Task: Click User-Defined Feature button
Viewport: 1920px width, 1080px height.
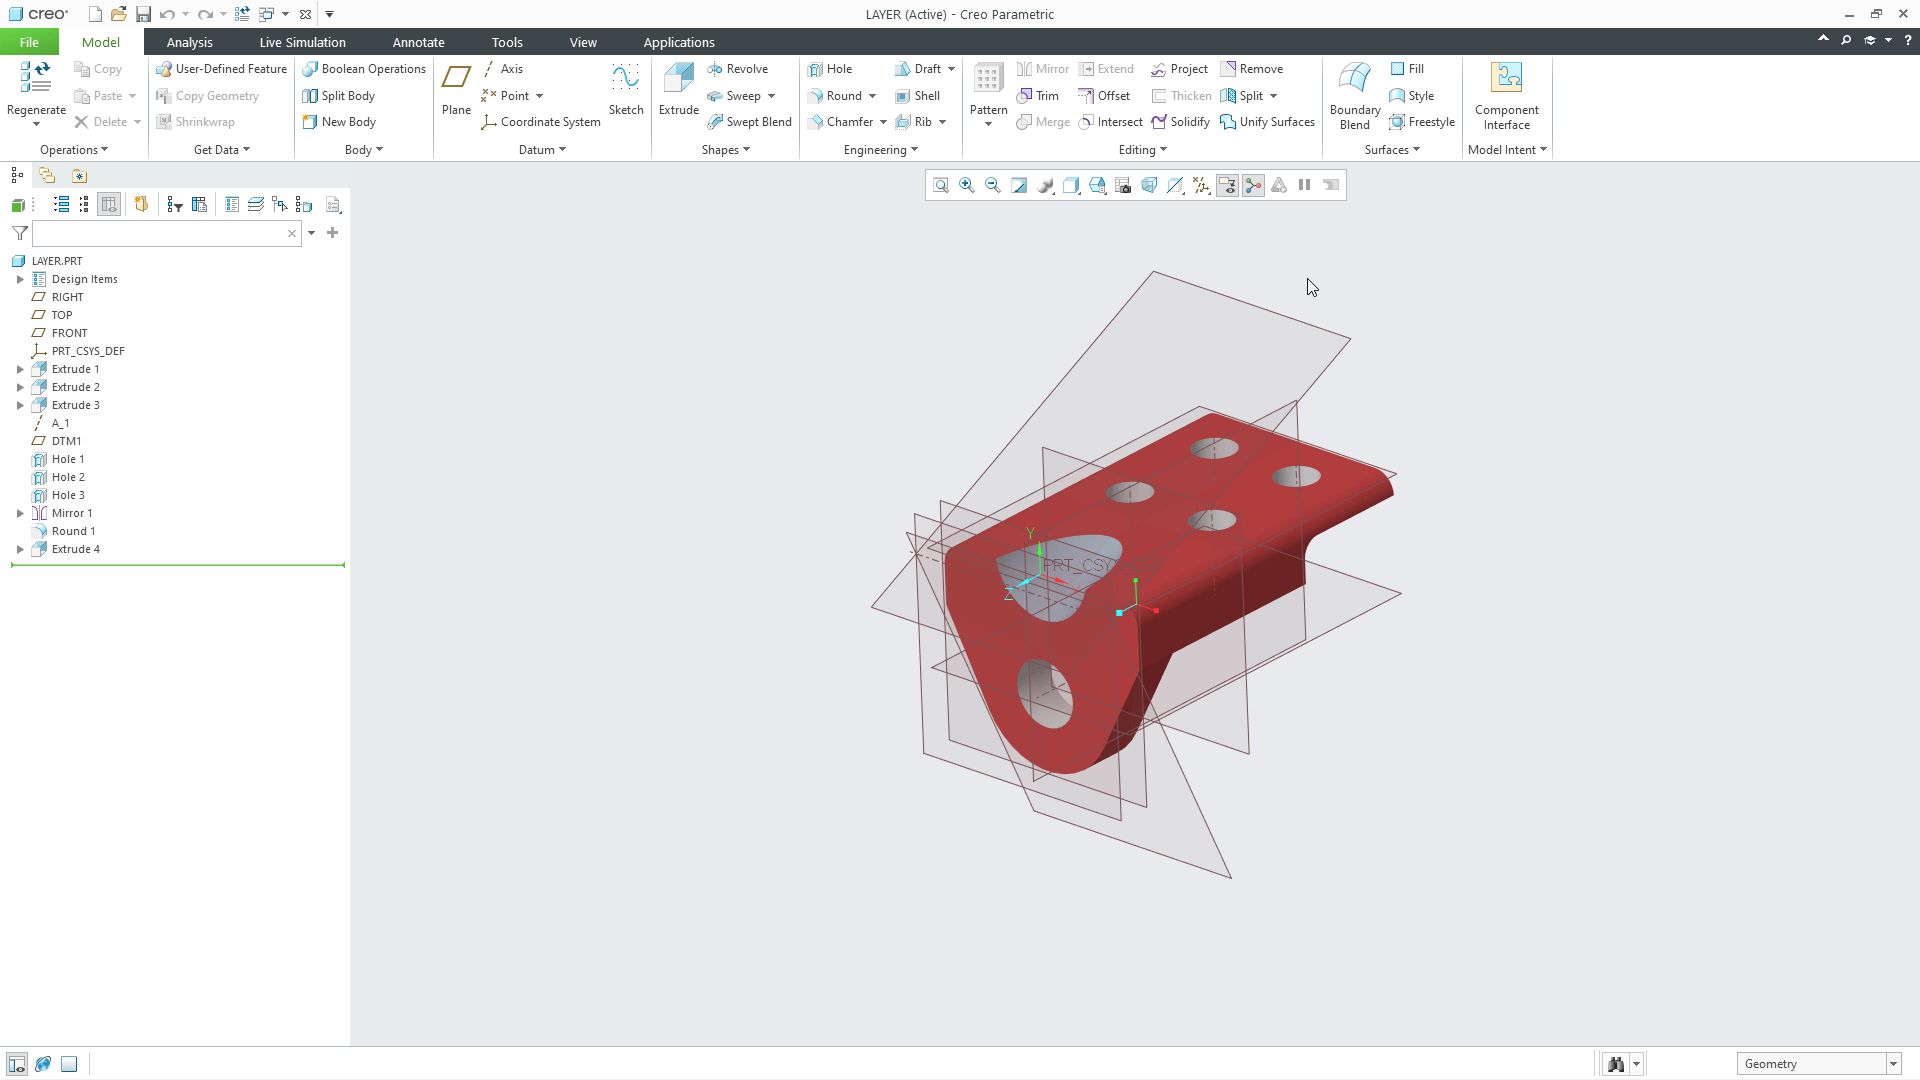Action: coord(222,69)
